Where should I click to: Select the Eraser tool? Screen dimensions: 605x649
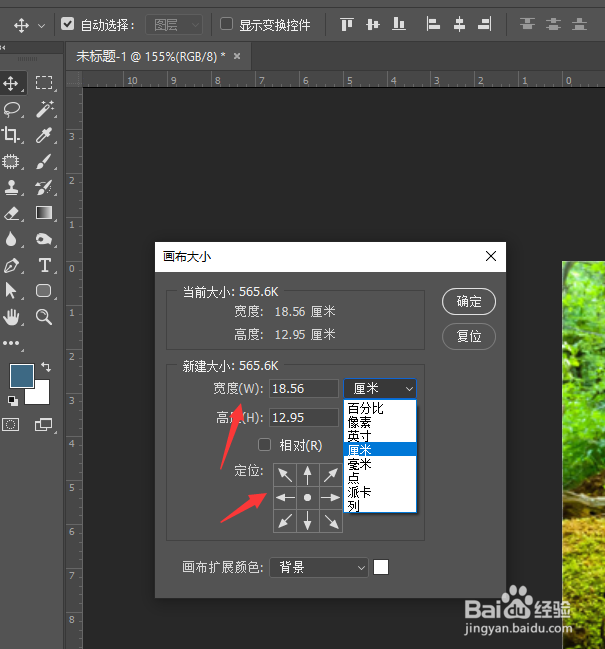point(11,214)
